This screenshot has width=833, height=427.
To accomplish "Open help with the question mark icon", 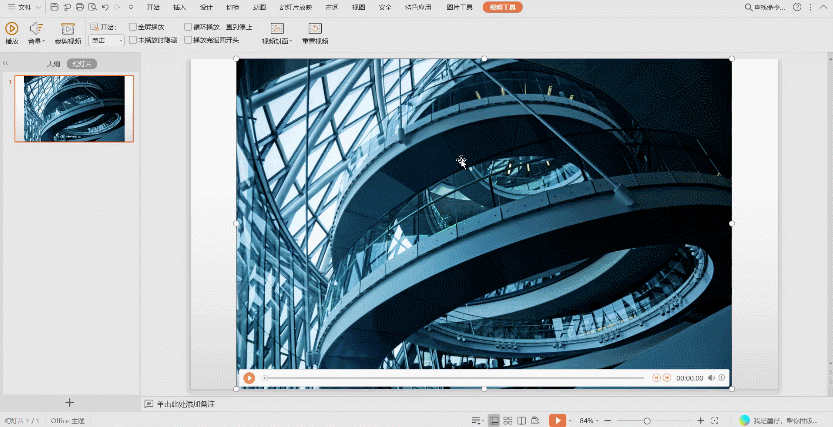I will (796, 7).
